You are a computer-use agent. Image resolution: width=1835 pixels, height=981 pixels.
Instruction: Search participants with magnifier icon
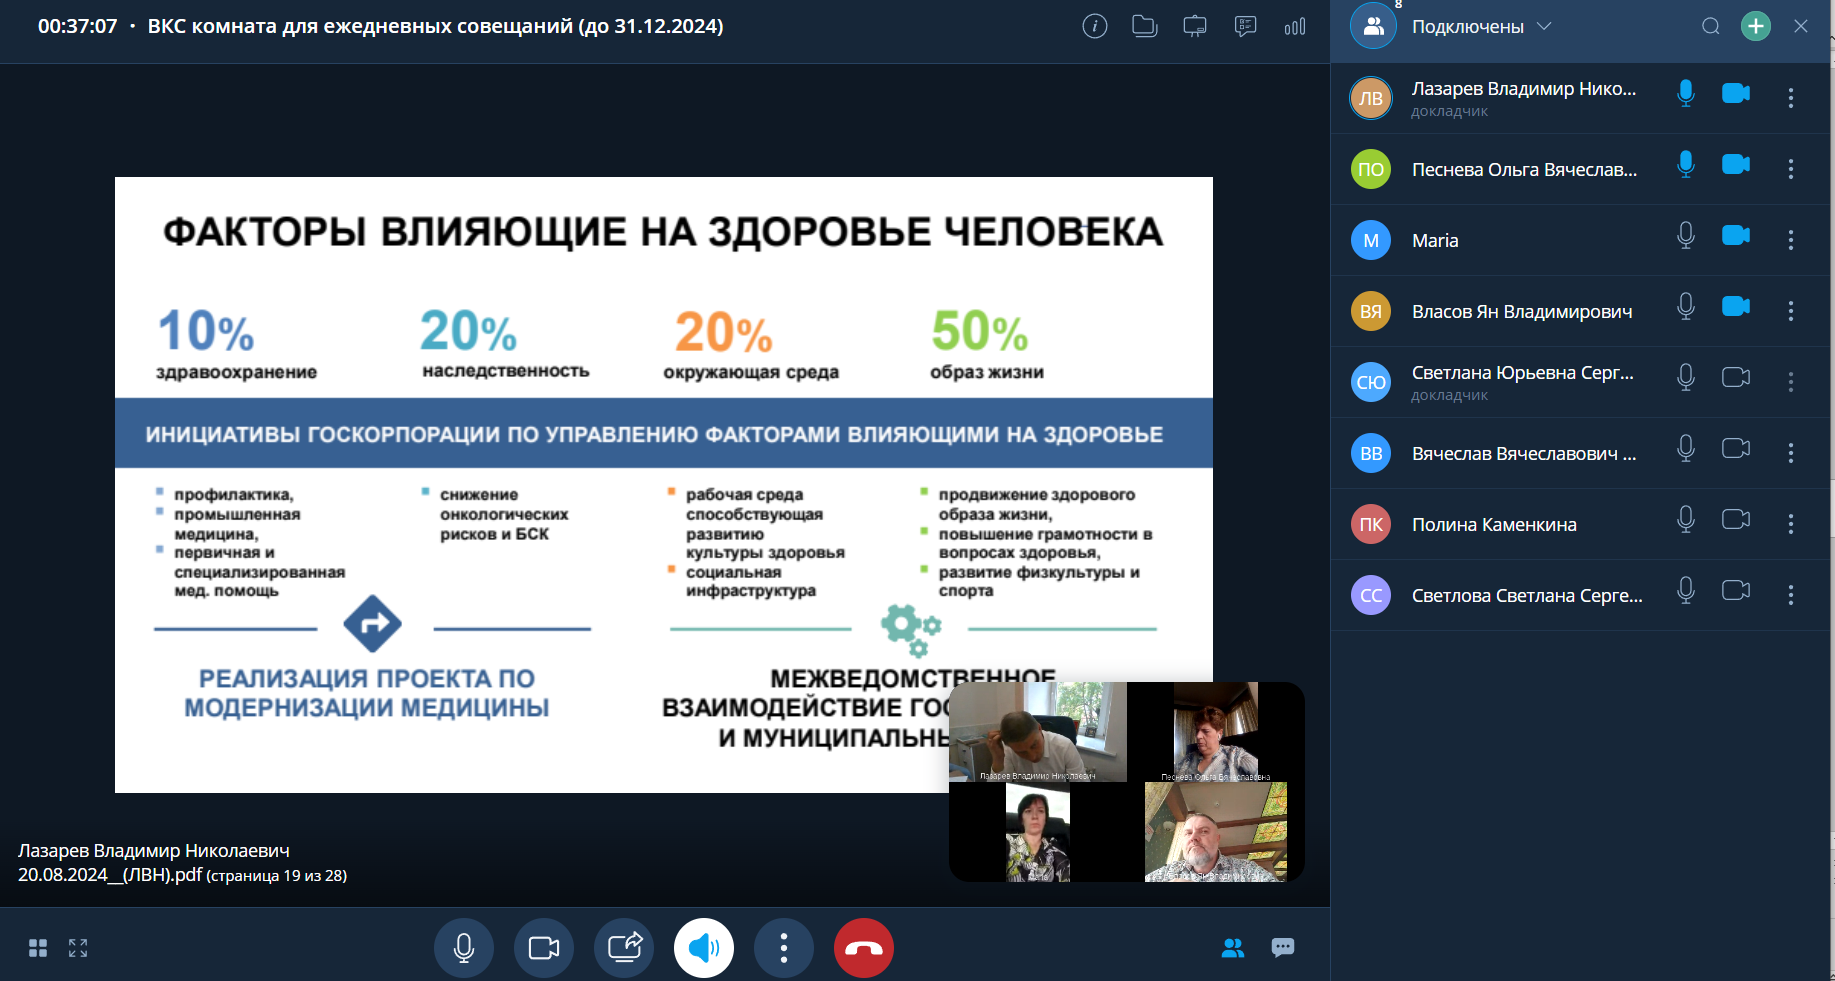(1711, 27)
